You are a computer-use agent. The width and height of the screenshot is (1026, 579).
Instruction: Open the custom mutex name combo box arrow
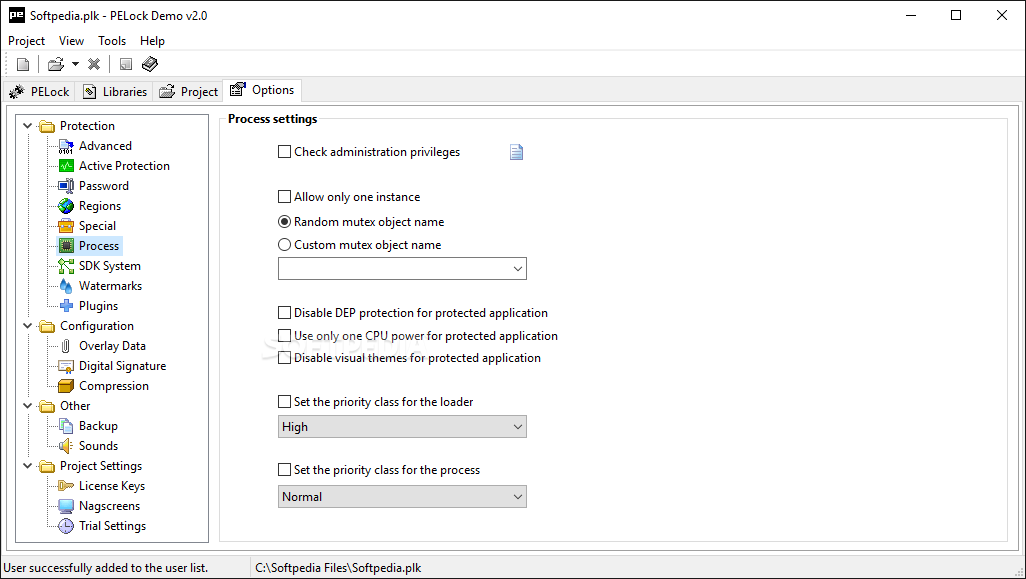click(518, 269)
